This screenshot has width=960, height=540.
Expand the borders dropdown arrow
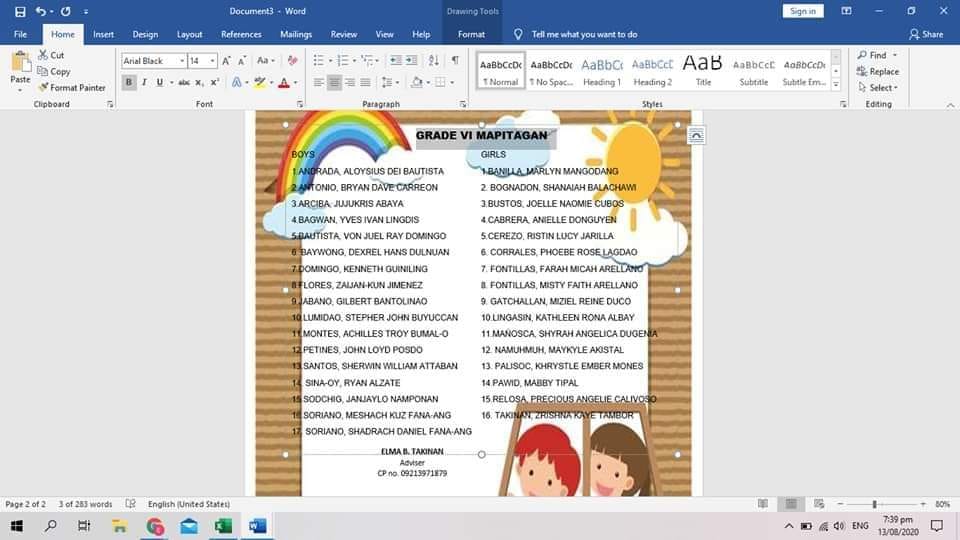(452, 82)
